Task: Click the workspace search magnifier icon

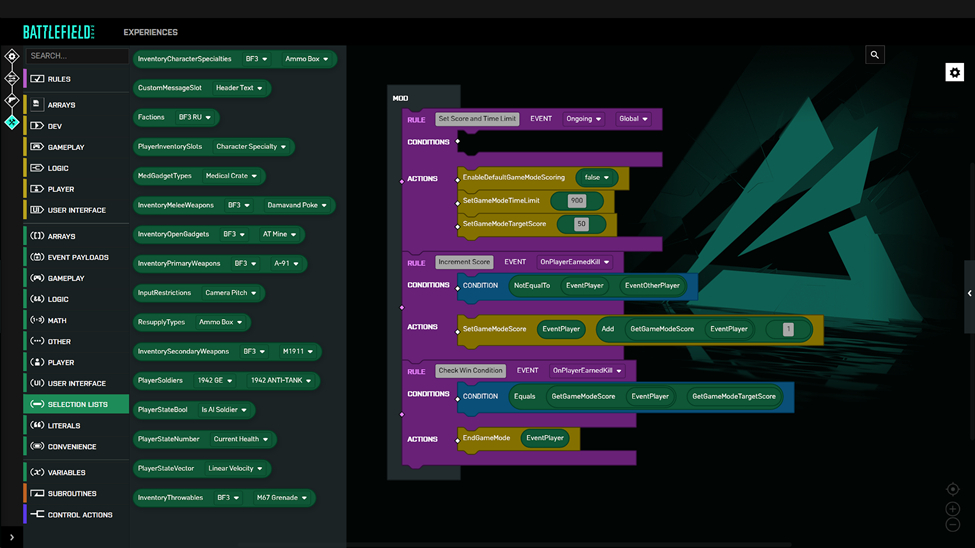Action: [875, 55]
